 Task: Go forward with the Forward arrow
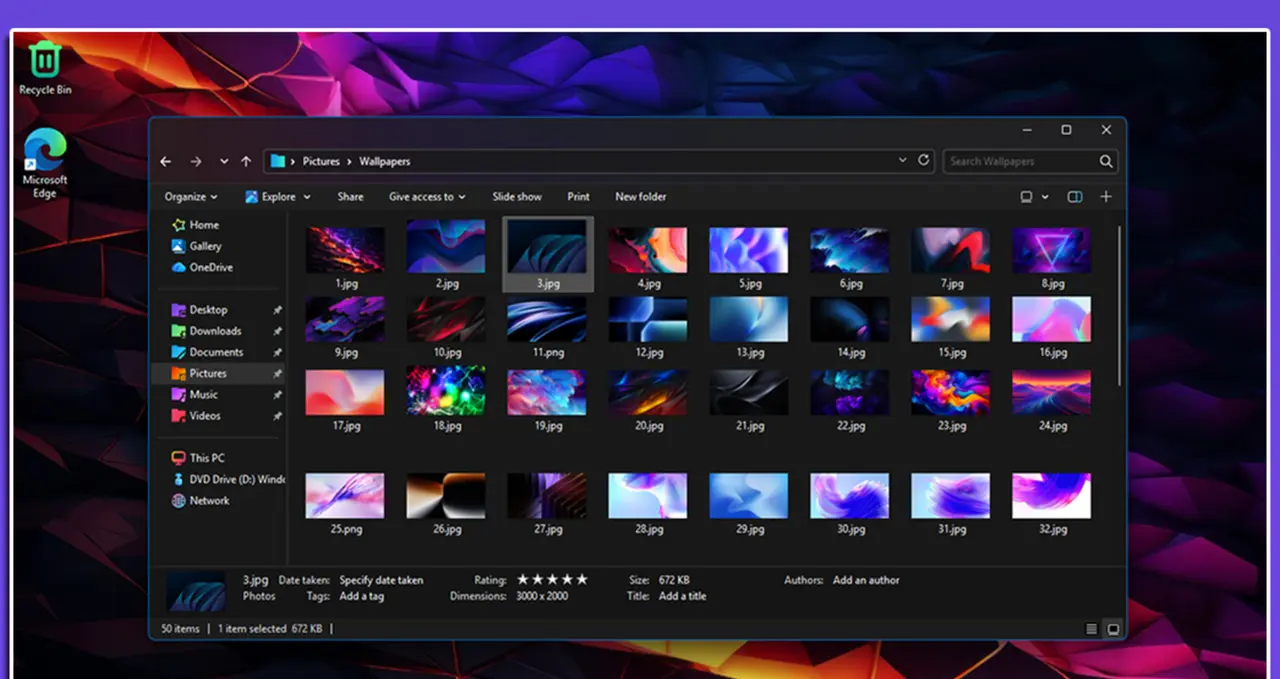click(196, 161)
